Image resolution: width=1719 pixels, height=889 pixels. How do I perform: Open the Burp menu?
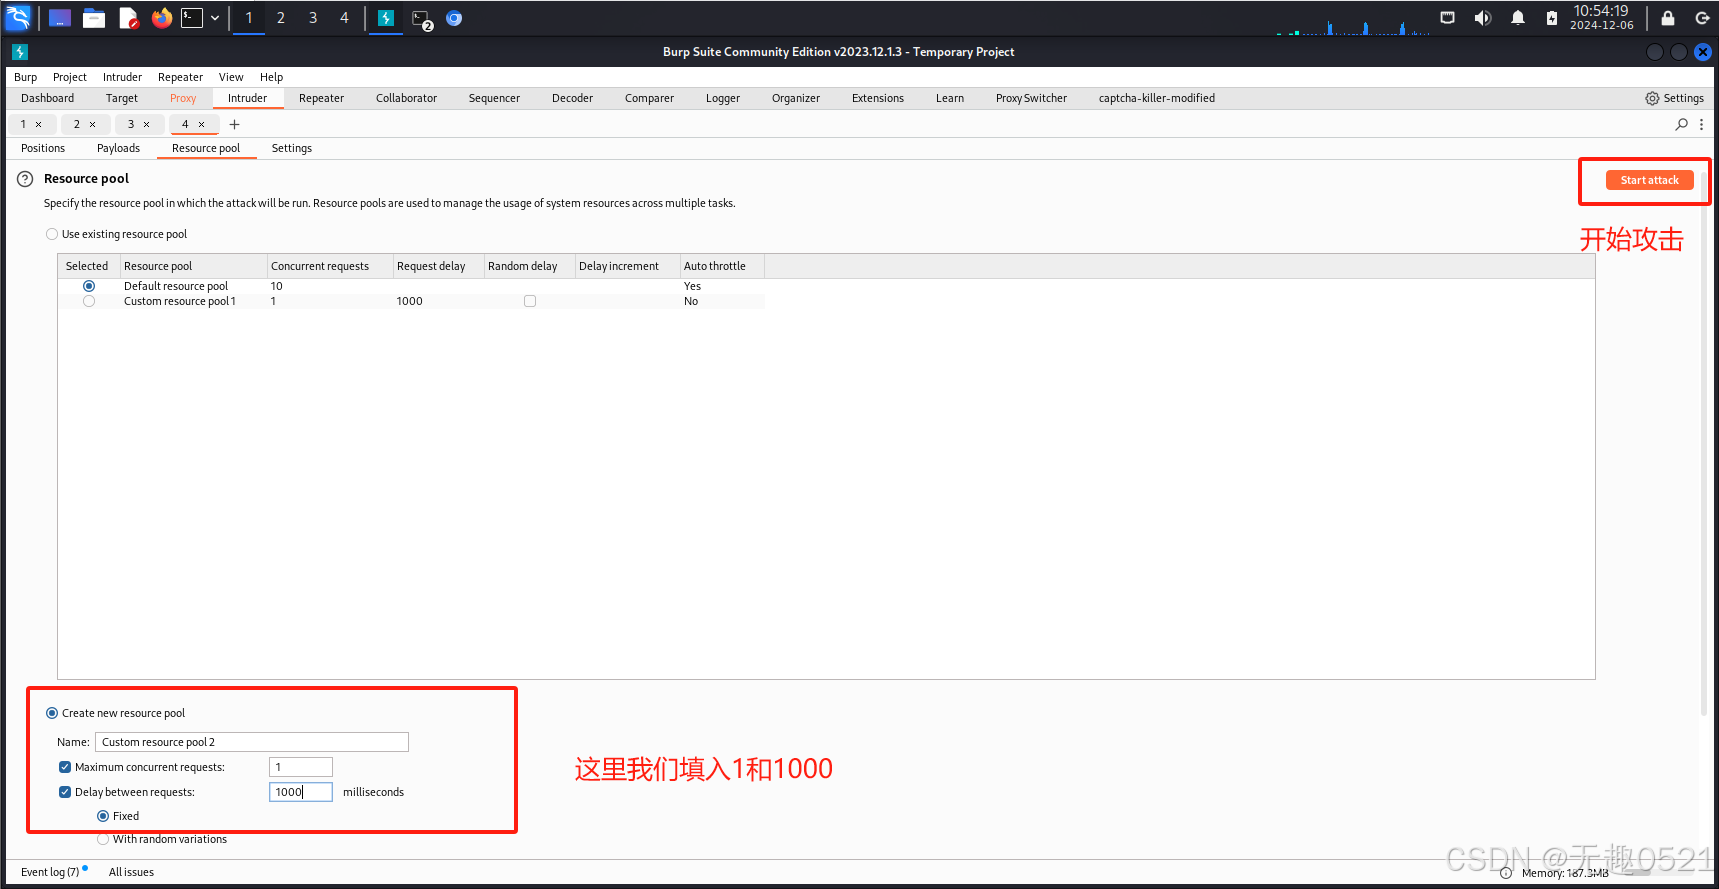pos(26,77)
